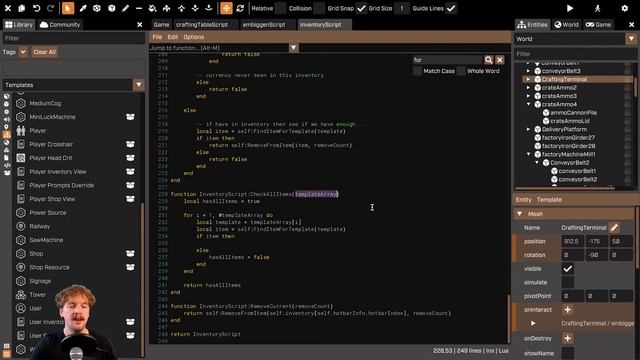Close the code search box
The height and width of the screenshot is (360, 640).
(x=500, y=60)
